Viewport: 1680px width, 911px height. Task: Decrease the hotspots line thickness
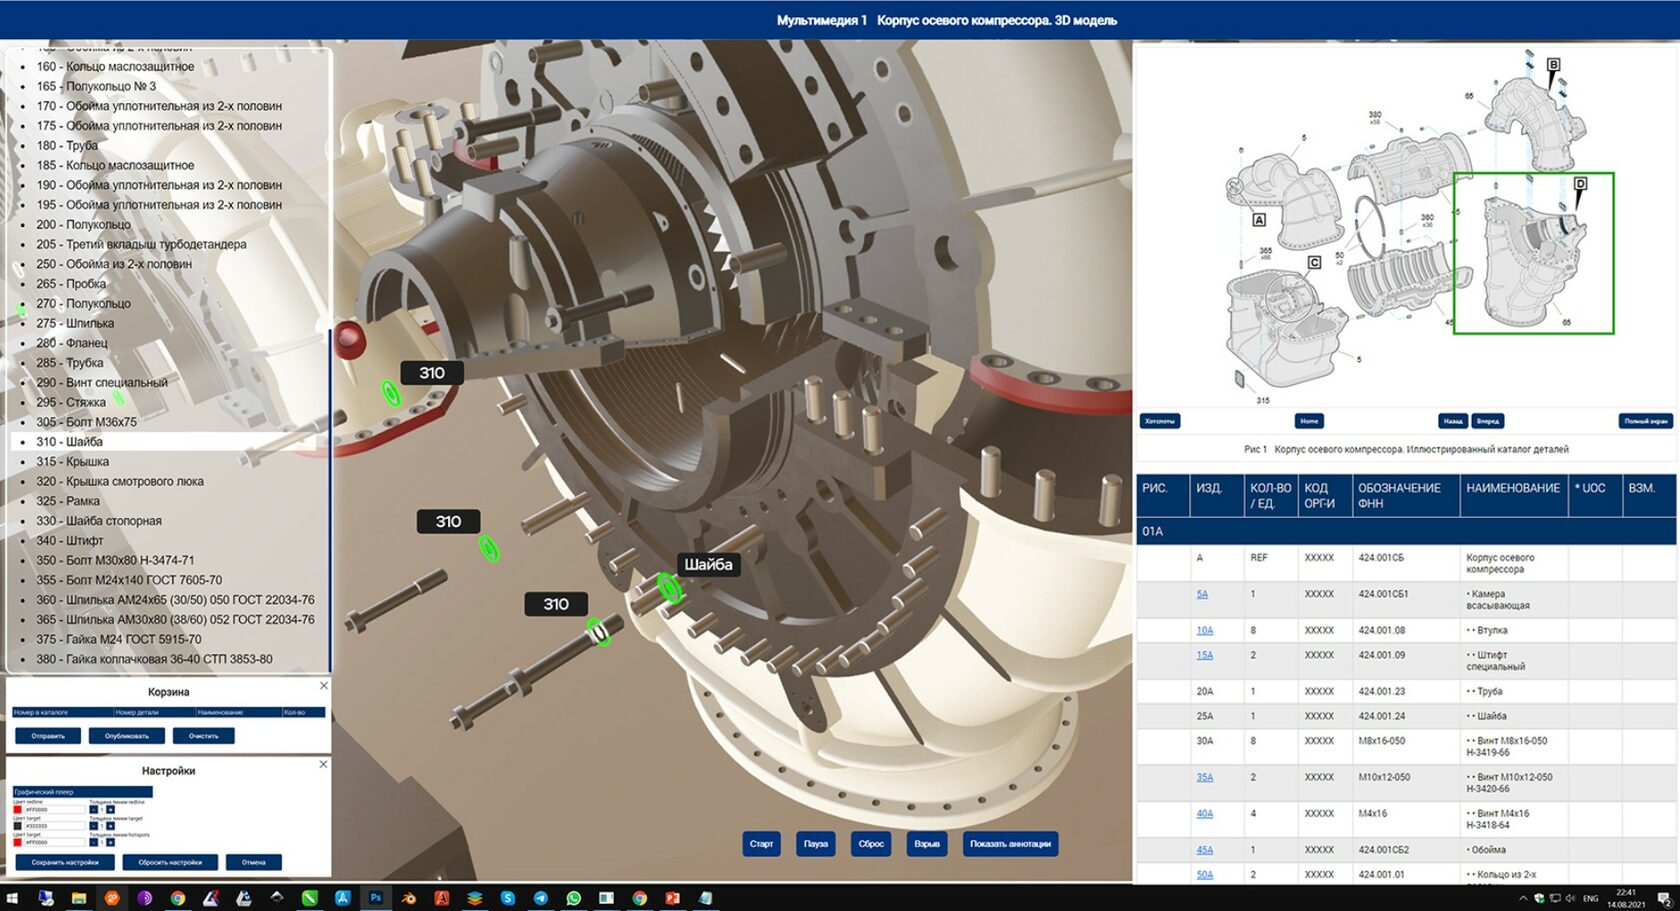pyautogui.click(x=94, y=842)
